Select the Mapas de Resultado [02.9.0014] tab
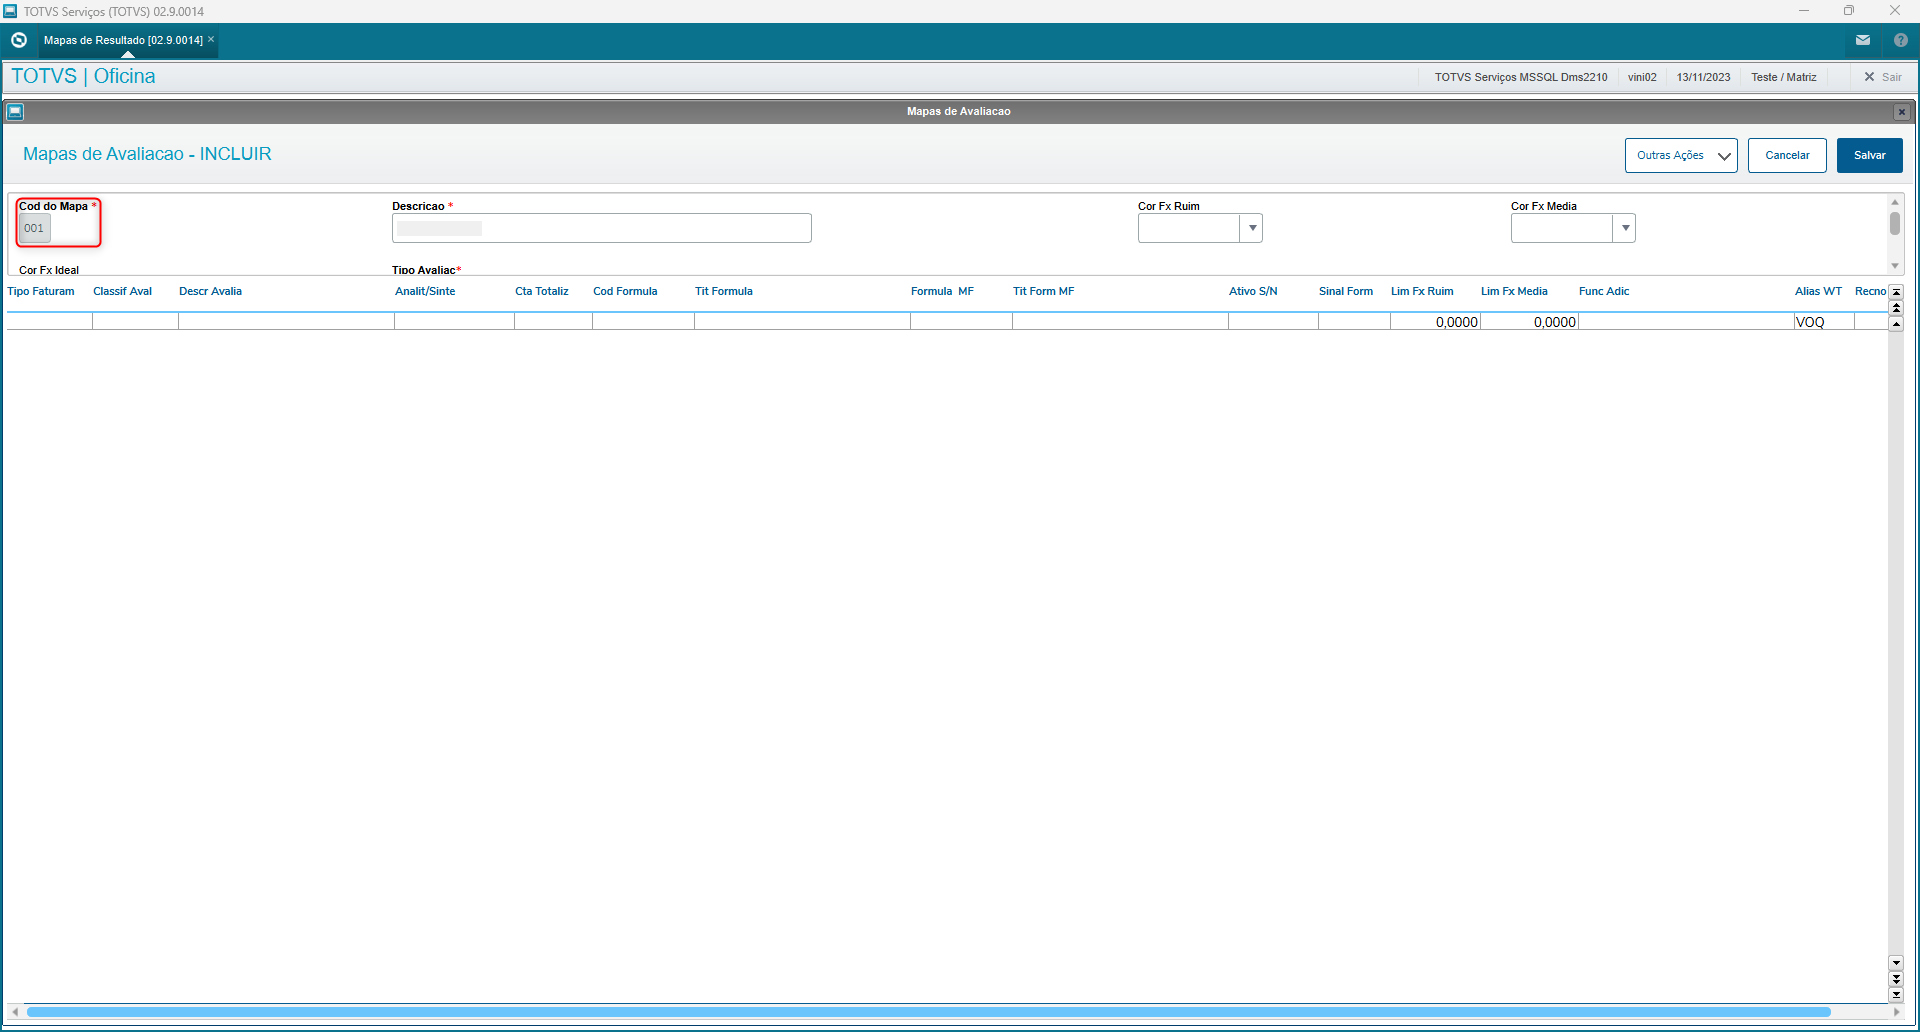This screenshot has height=1032, width=1920. point(123,40)
